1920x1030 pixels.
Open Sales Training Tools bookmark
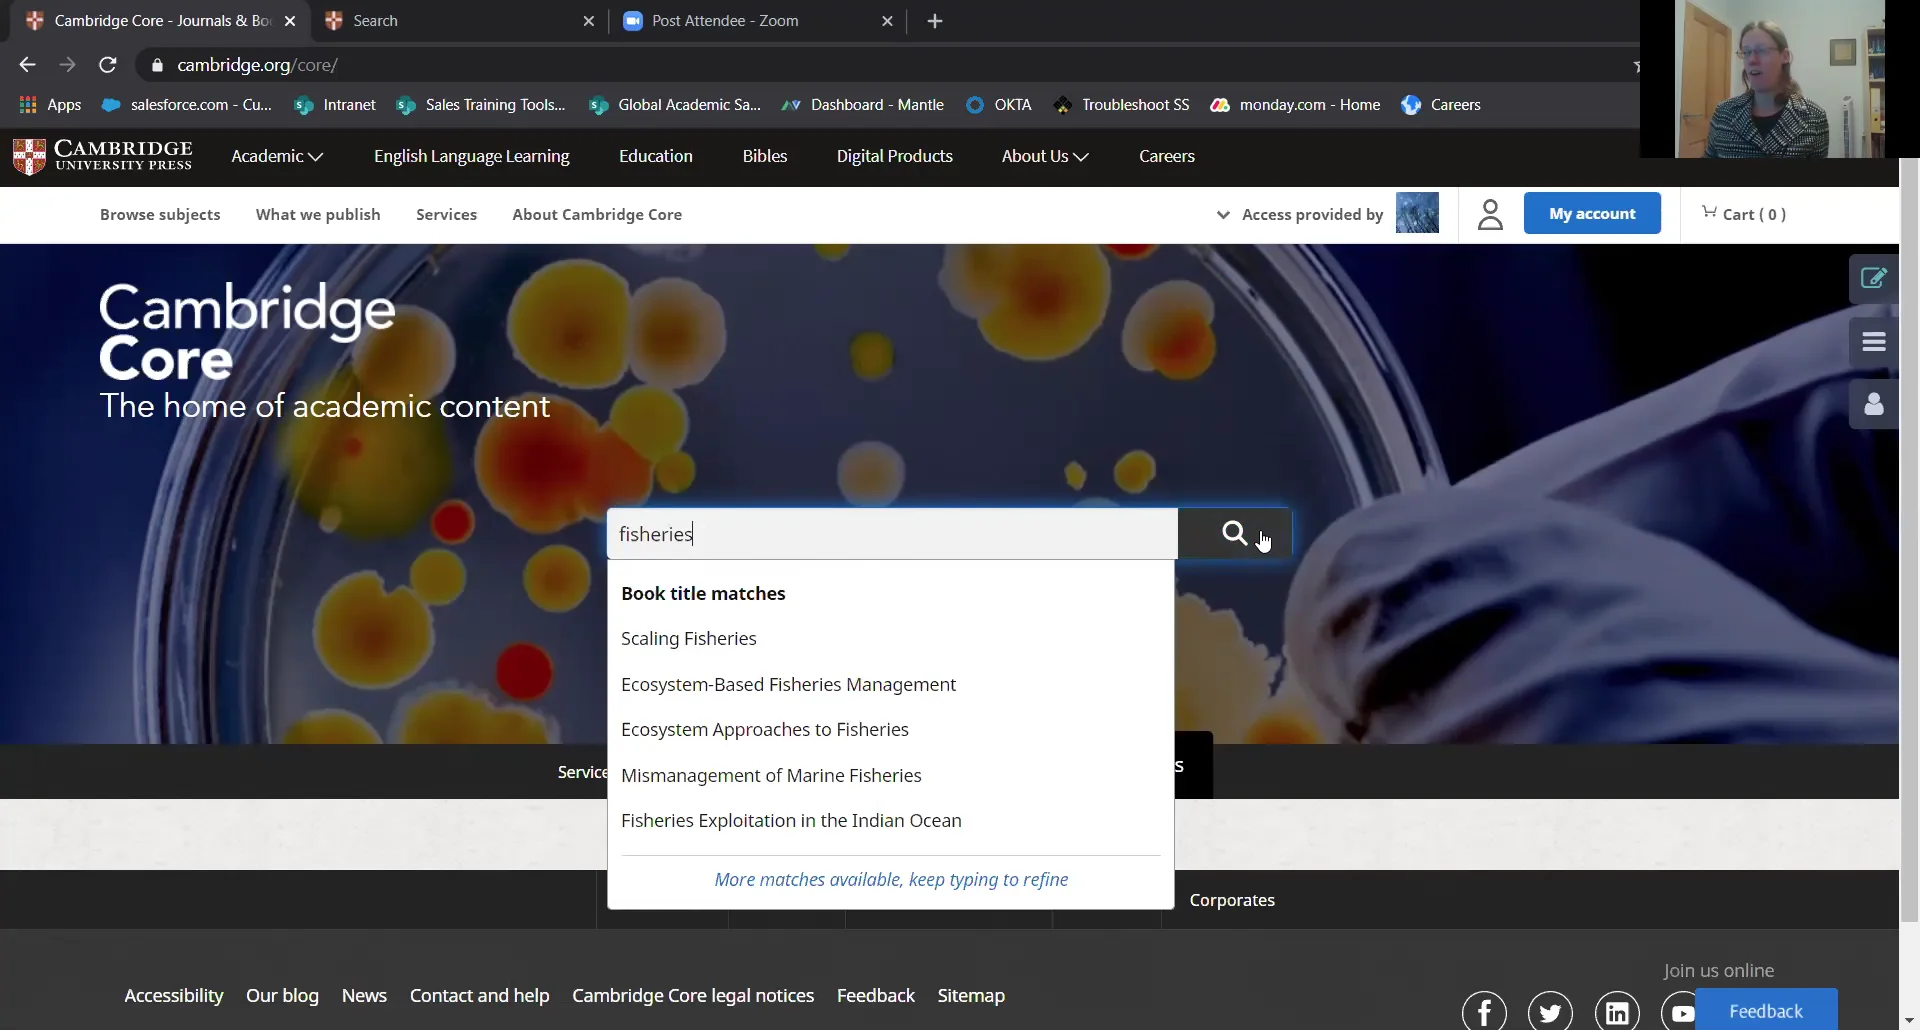pos(481,105)
